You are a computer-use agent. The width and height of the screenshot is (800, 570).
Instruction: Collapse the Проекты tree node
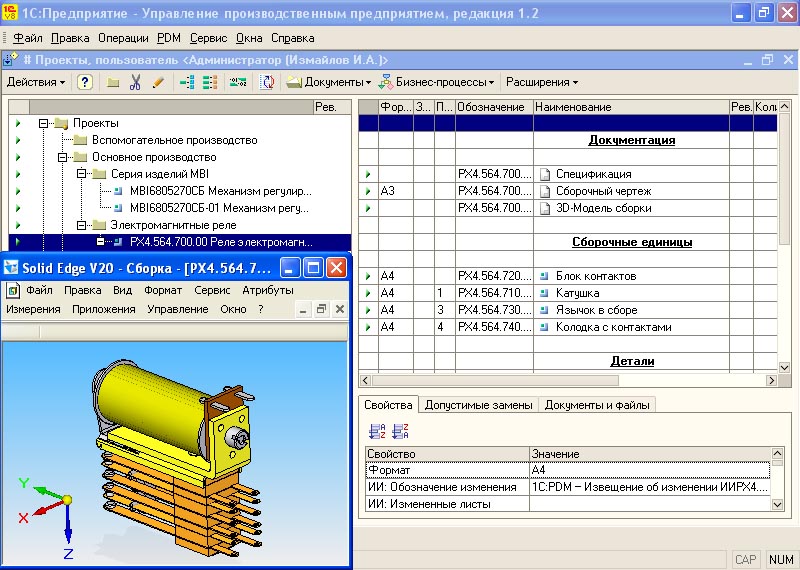(43, 123)
